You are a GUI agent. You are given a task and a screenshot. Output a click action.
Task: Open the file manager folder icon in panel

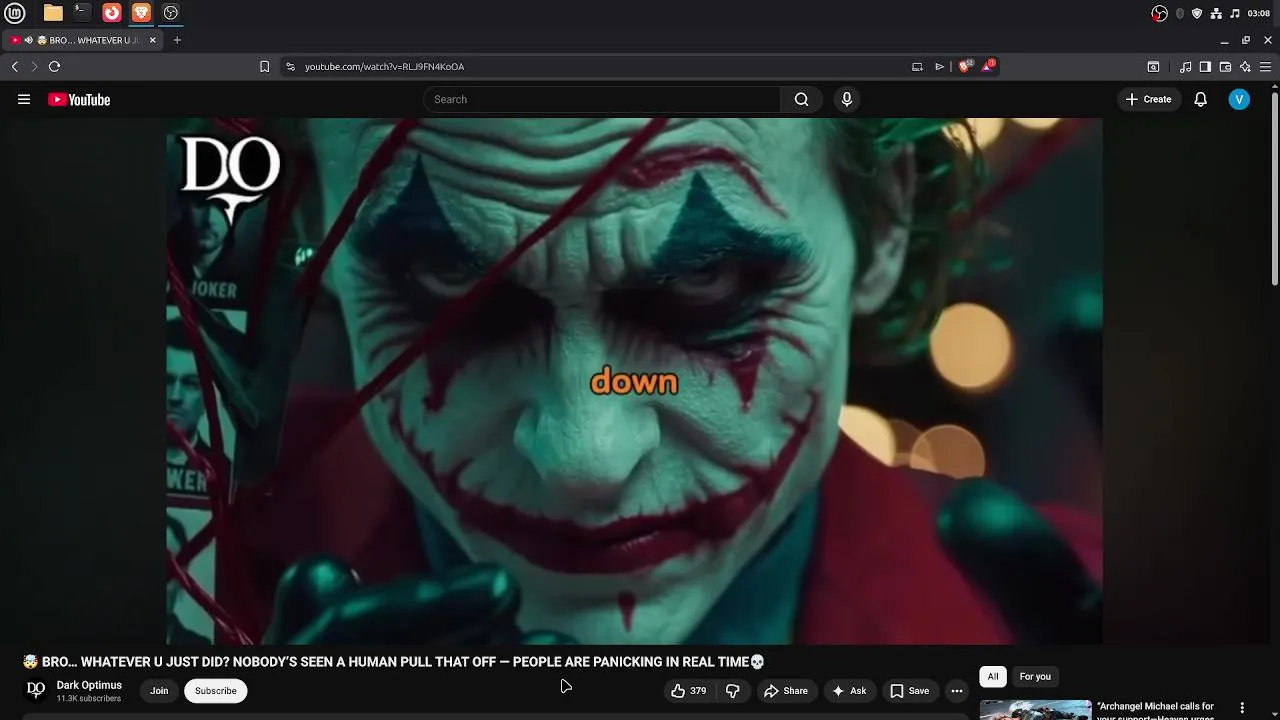(x=53, y=13)
